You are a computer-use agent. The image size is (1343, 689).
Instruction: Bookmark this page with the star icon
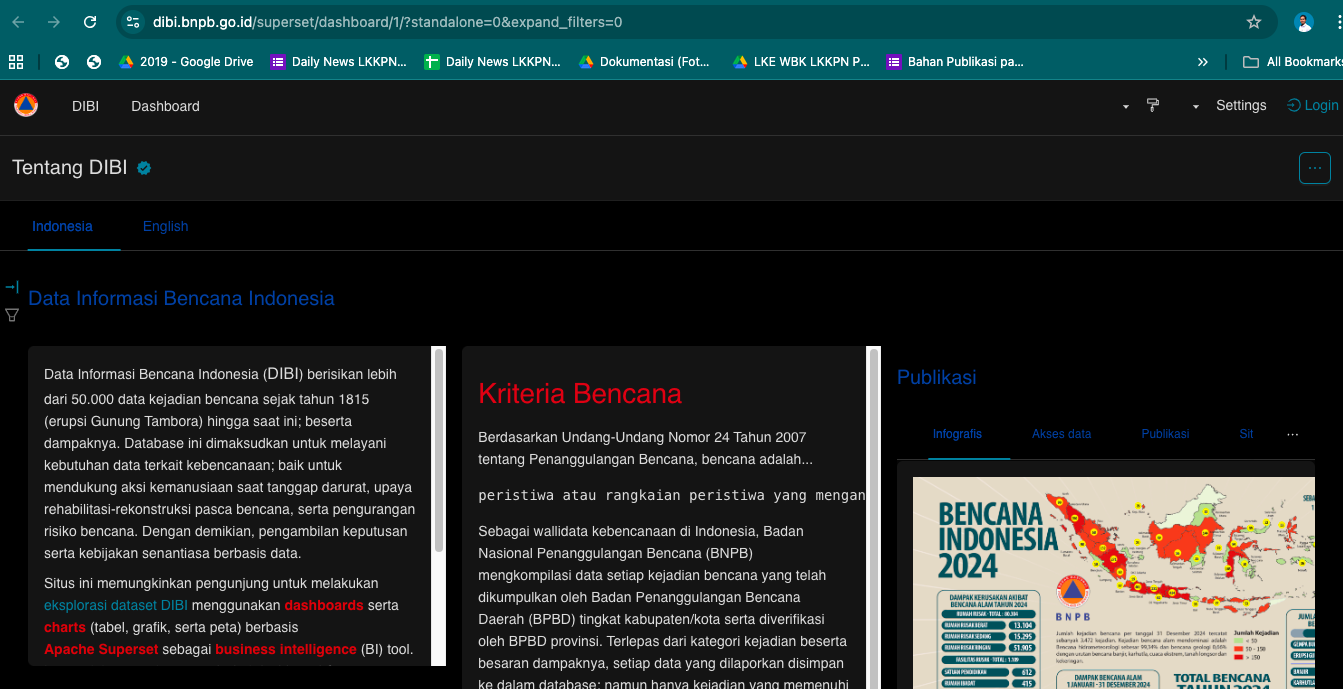tap(1253, 22)
